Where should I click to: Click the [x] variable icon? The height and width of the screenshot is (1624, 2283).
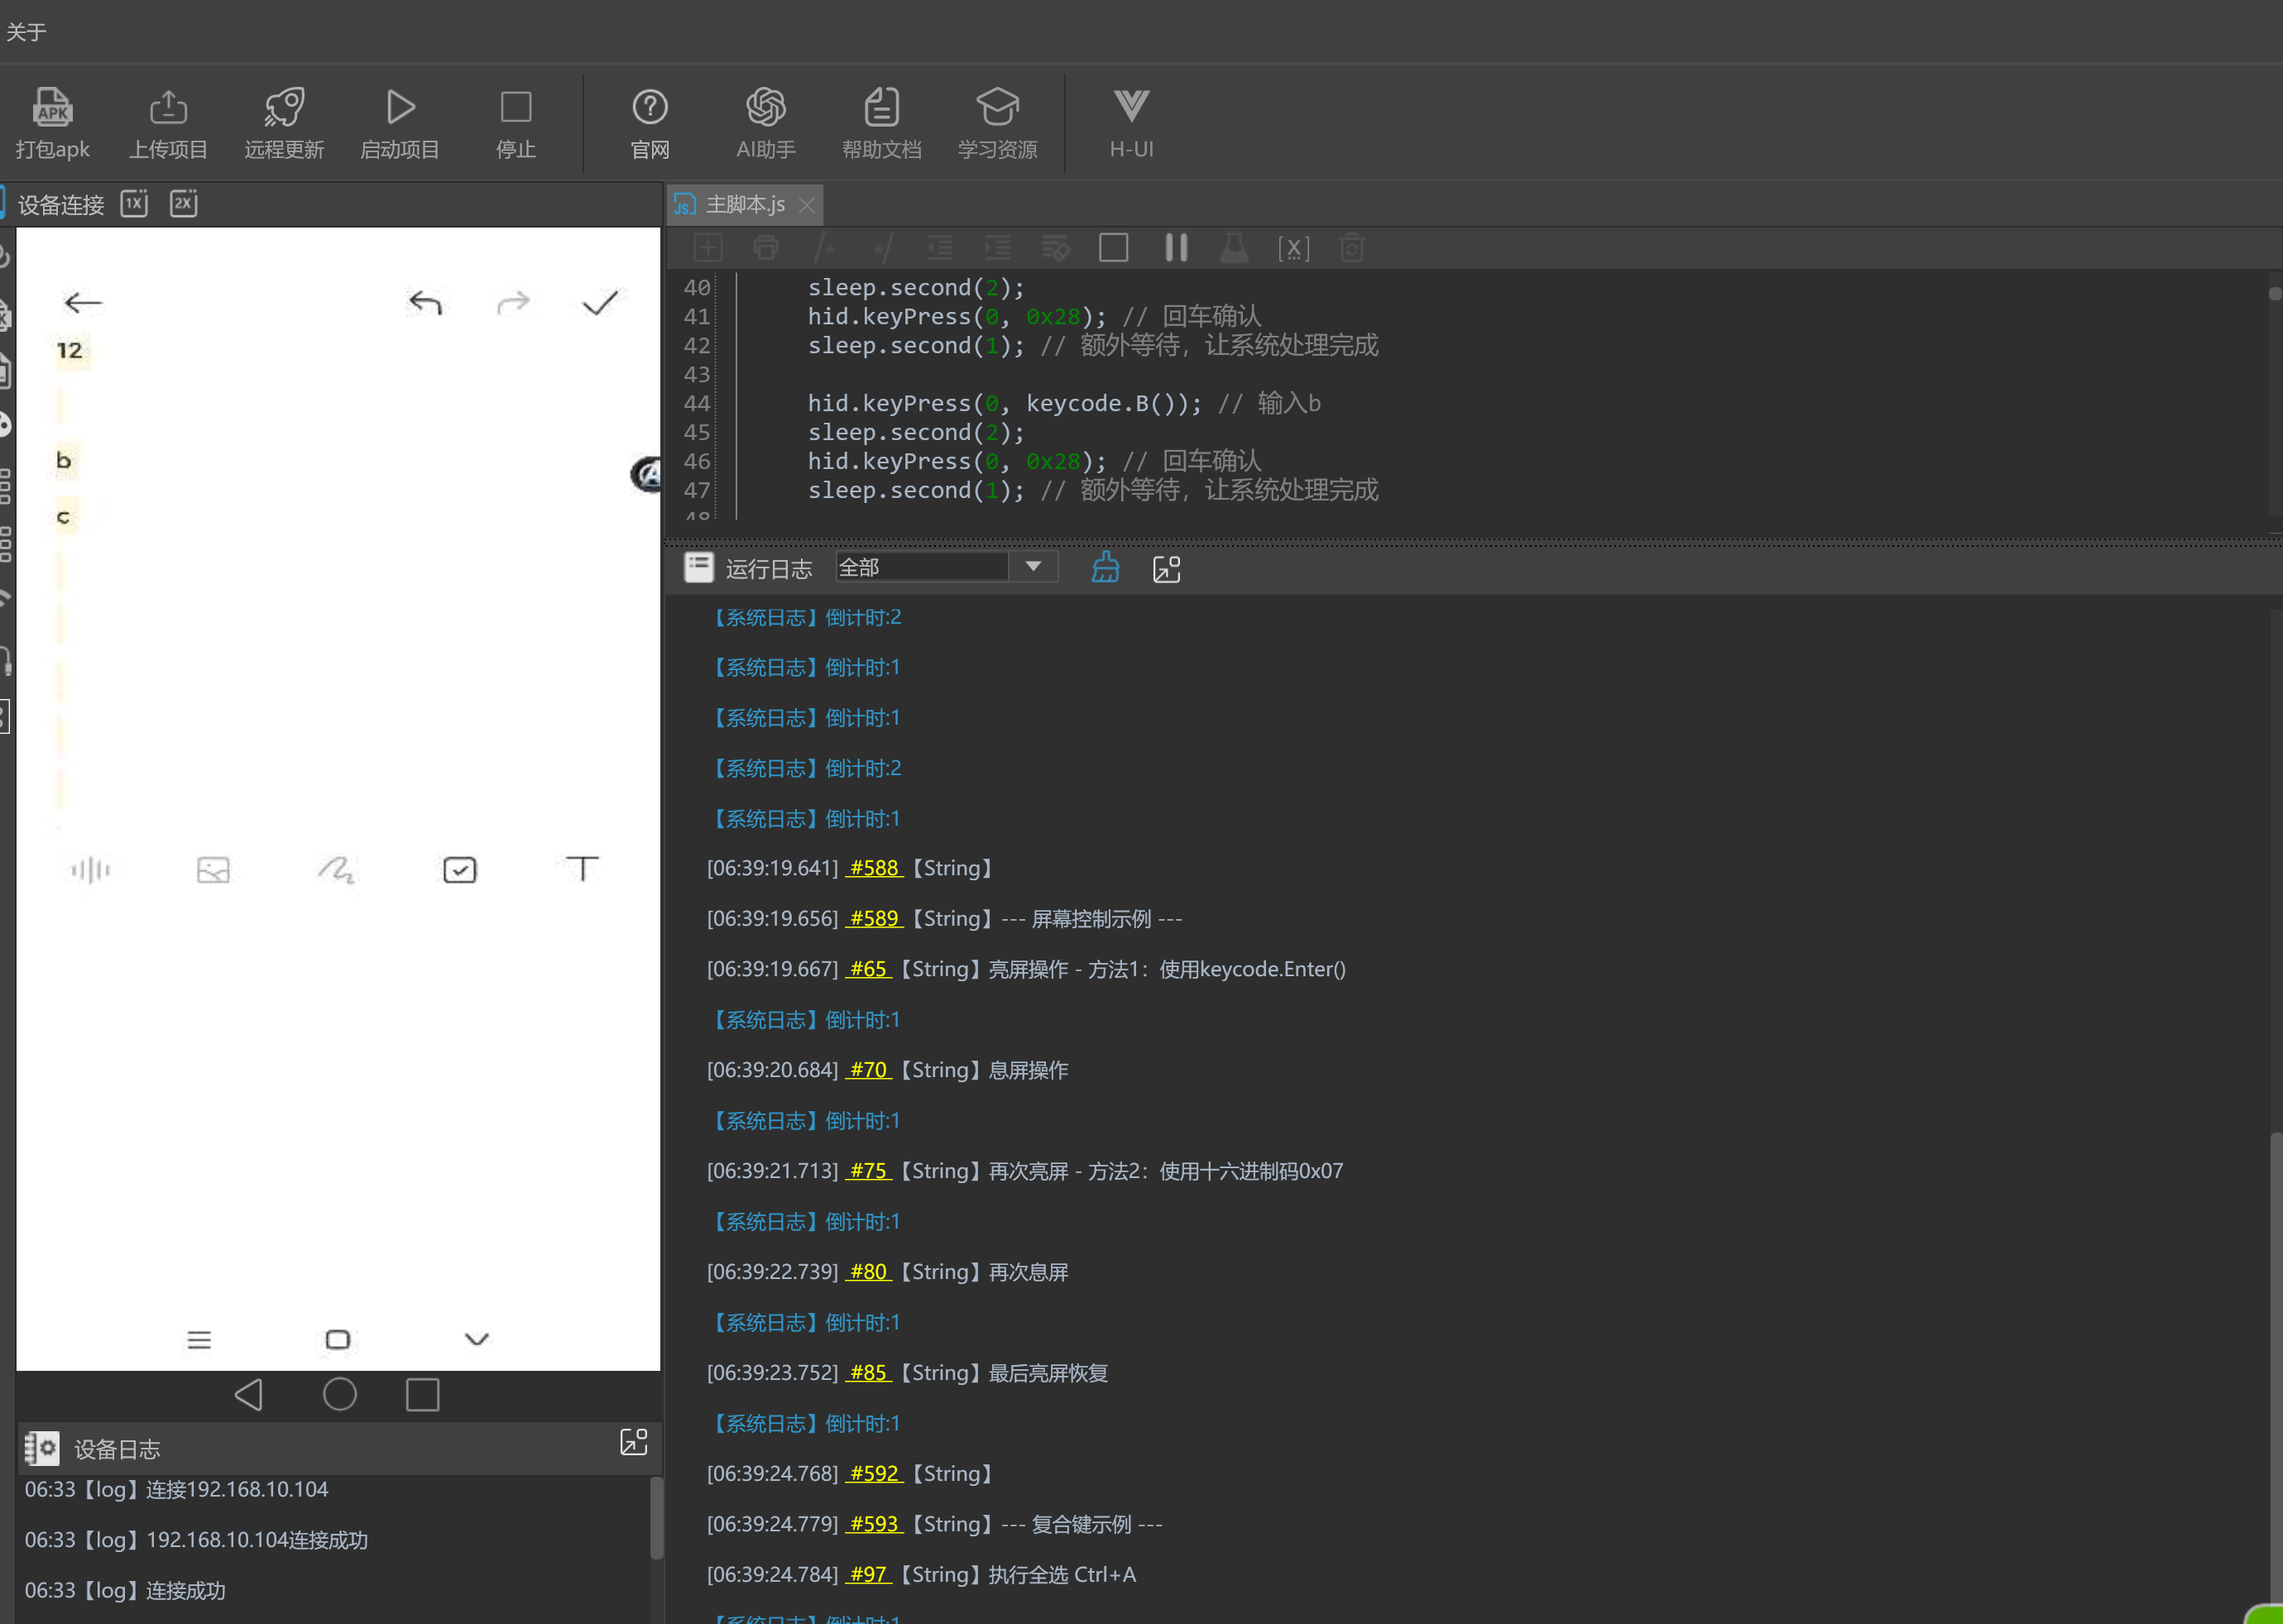point(1293,247)
